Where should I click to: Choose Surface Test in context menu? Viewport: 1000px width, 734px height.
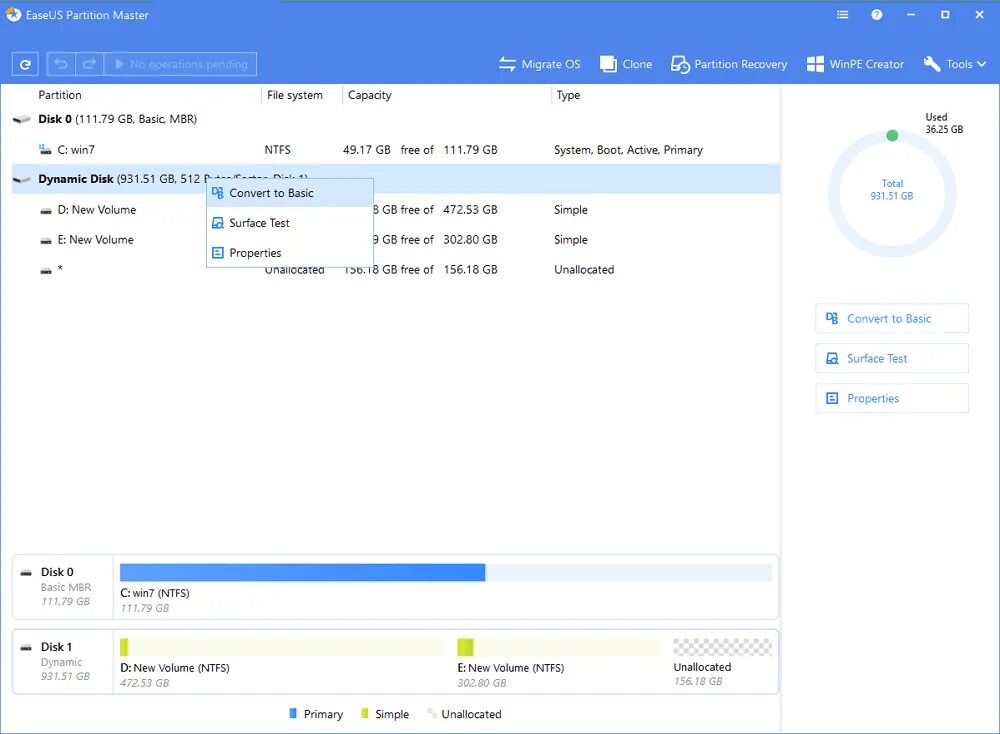(x=290, y=223)
